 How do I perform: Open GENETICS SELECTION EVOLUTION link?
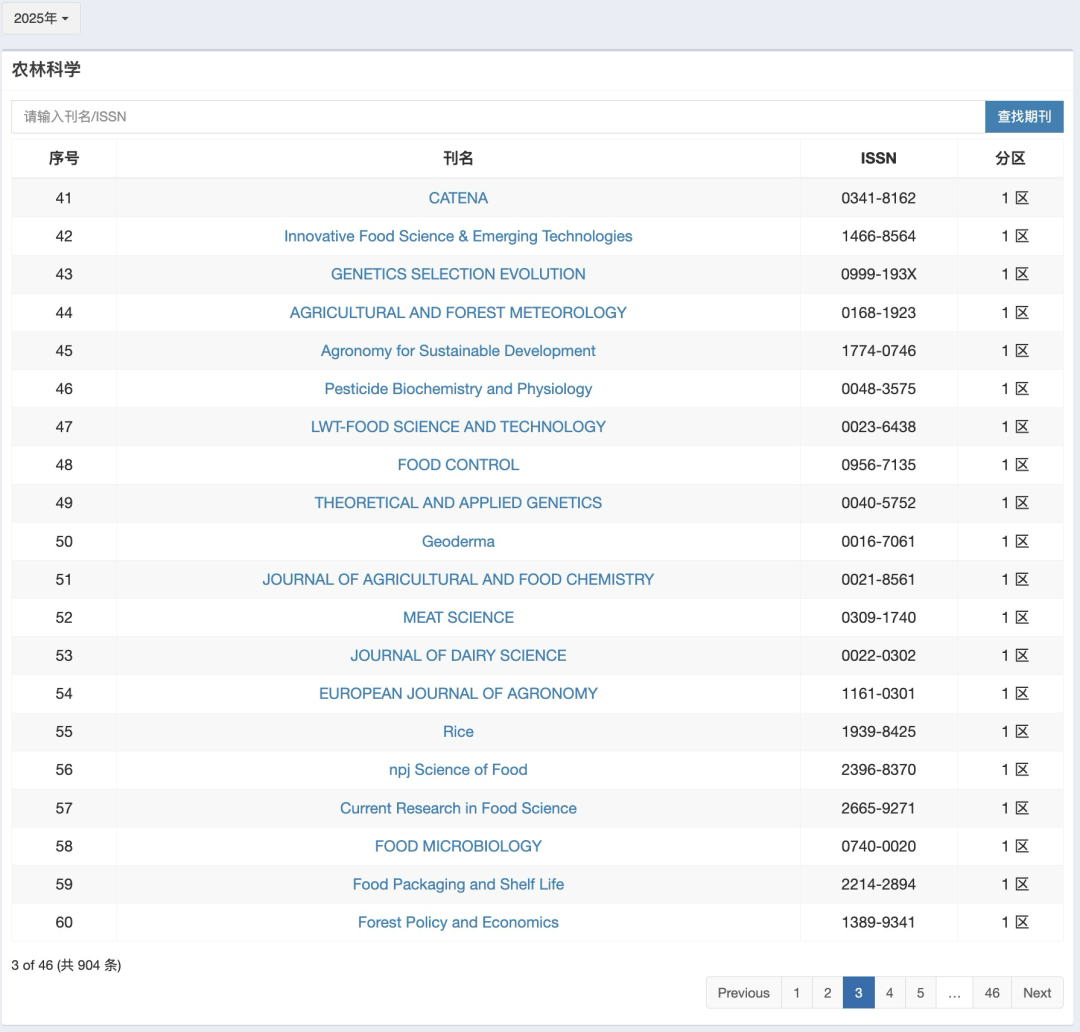tap(458, 274)
